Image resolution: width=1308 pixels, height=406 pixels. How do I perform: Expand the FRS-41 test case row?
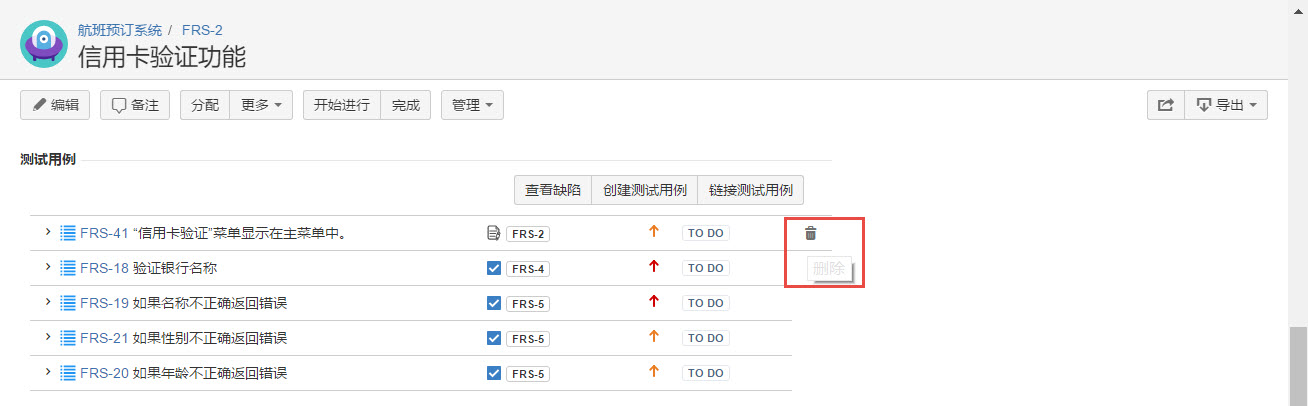click(x=47, y=232)
